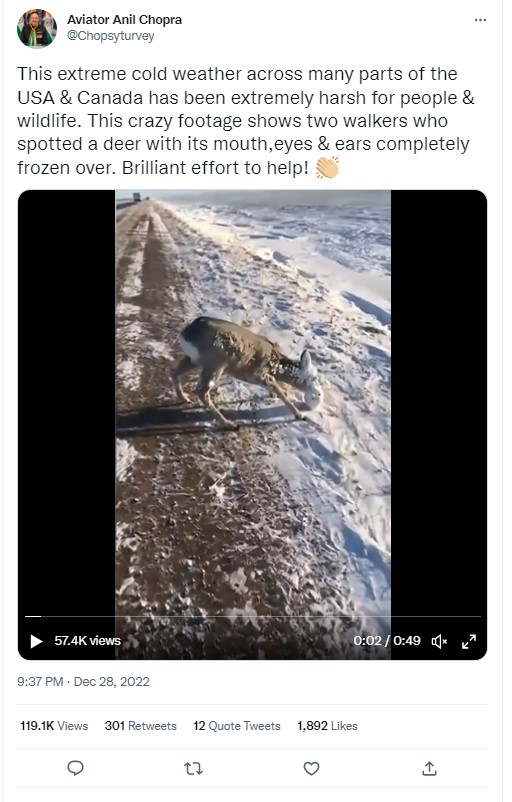Open the three-dot more options menu

480,20
